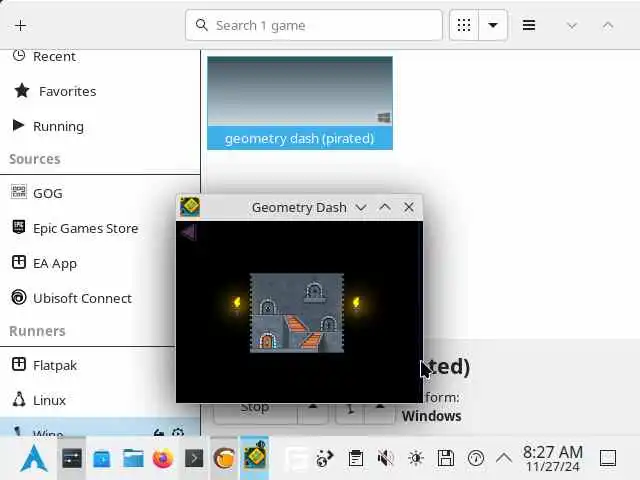This screenshot has width=640, height=480.
Task: Open Dolphin file manager from taskbar
Action: coord(133,458)
